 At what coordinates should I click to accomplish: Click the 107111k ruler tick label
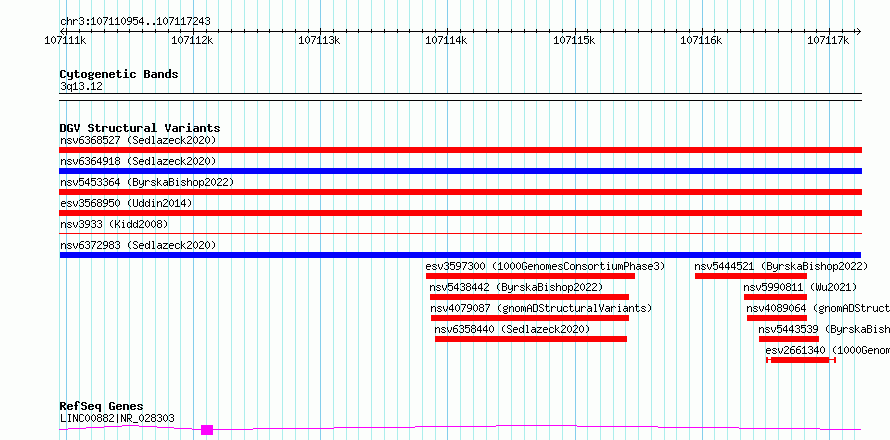tap(65, 40)
